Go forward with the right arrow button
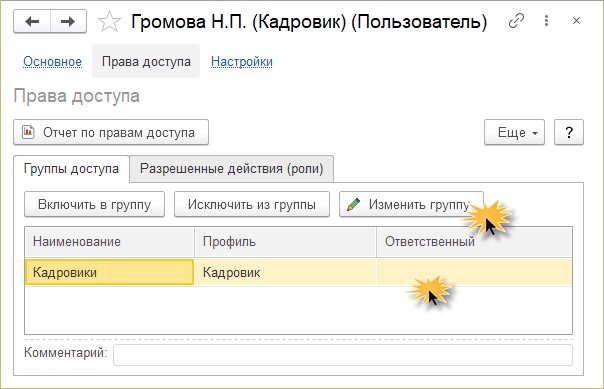 point(68,22)
